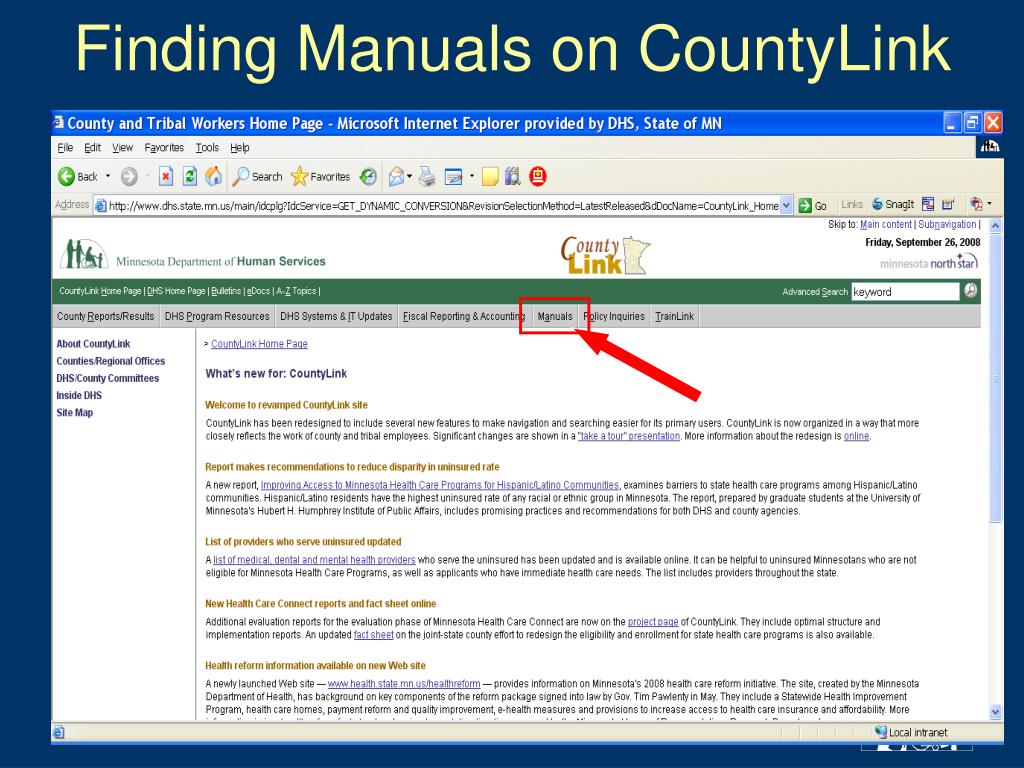
Task: Go to the browser Home page icon
Action: point(214,176)
